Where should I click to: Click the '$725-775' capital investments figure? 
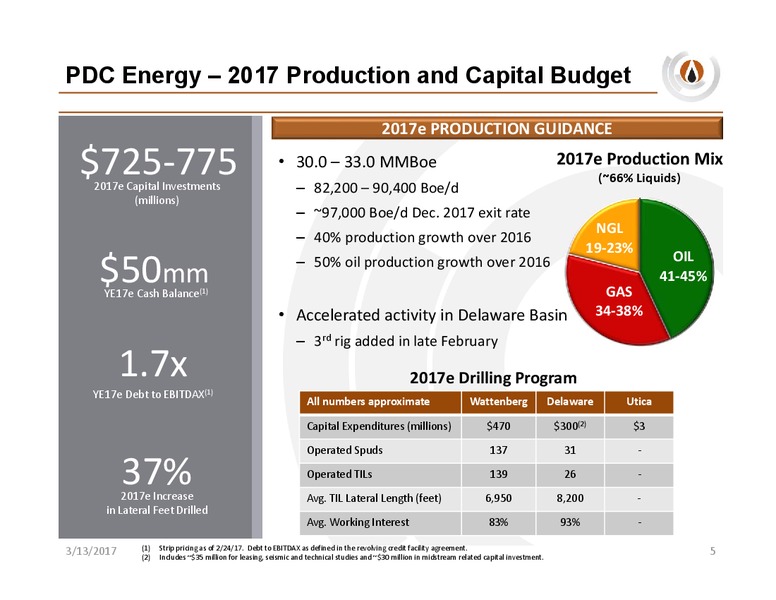click(x=158, y=161)
